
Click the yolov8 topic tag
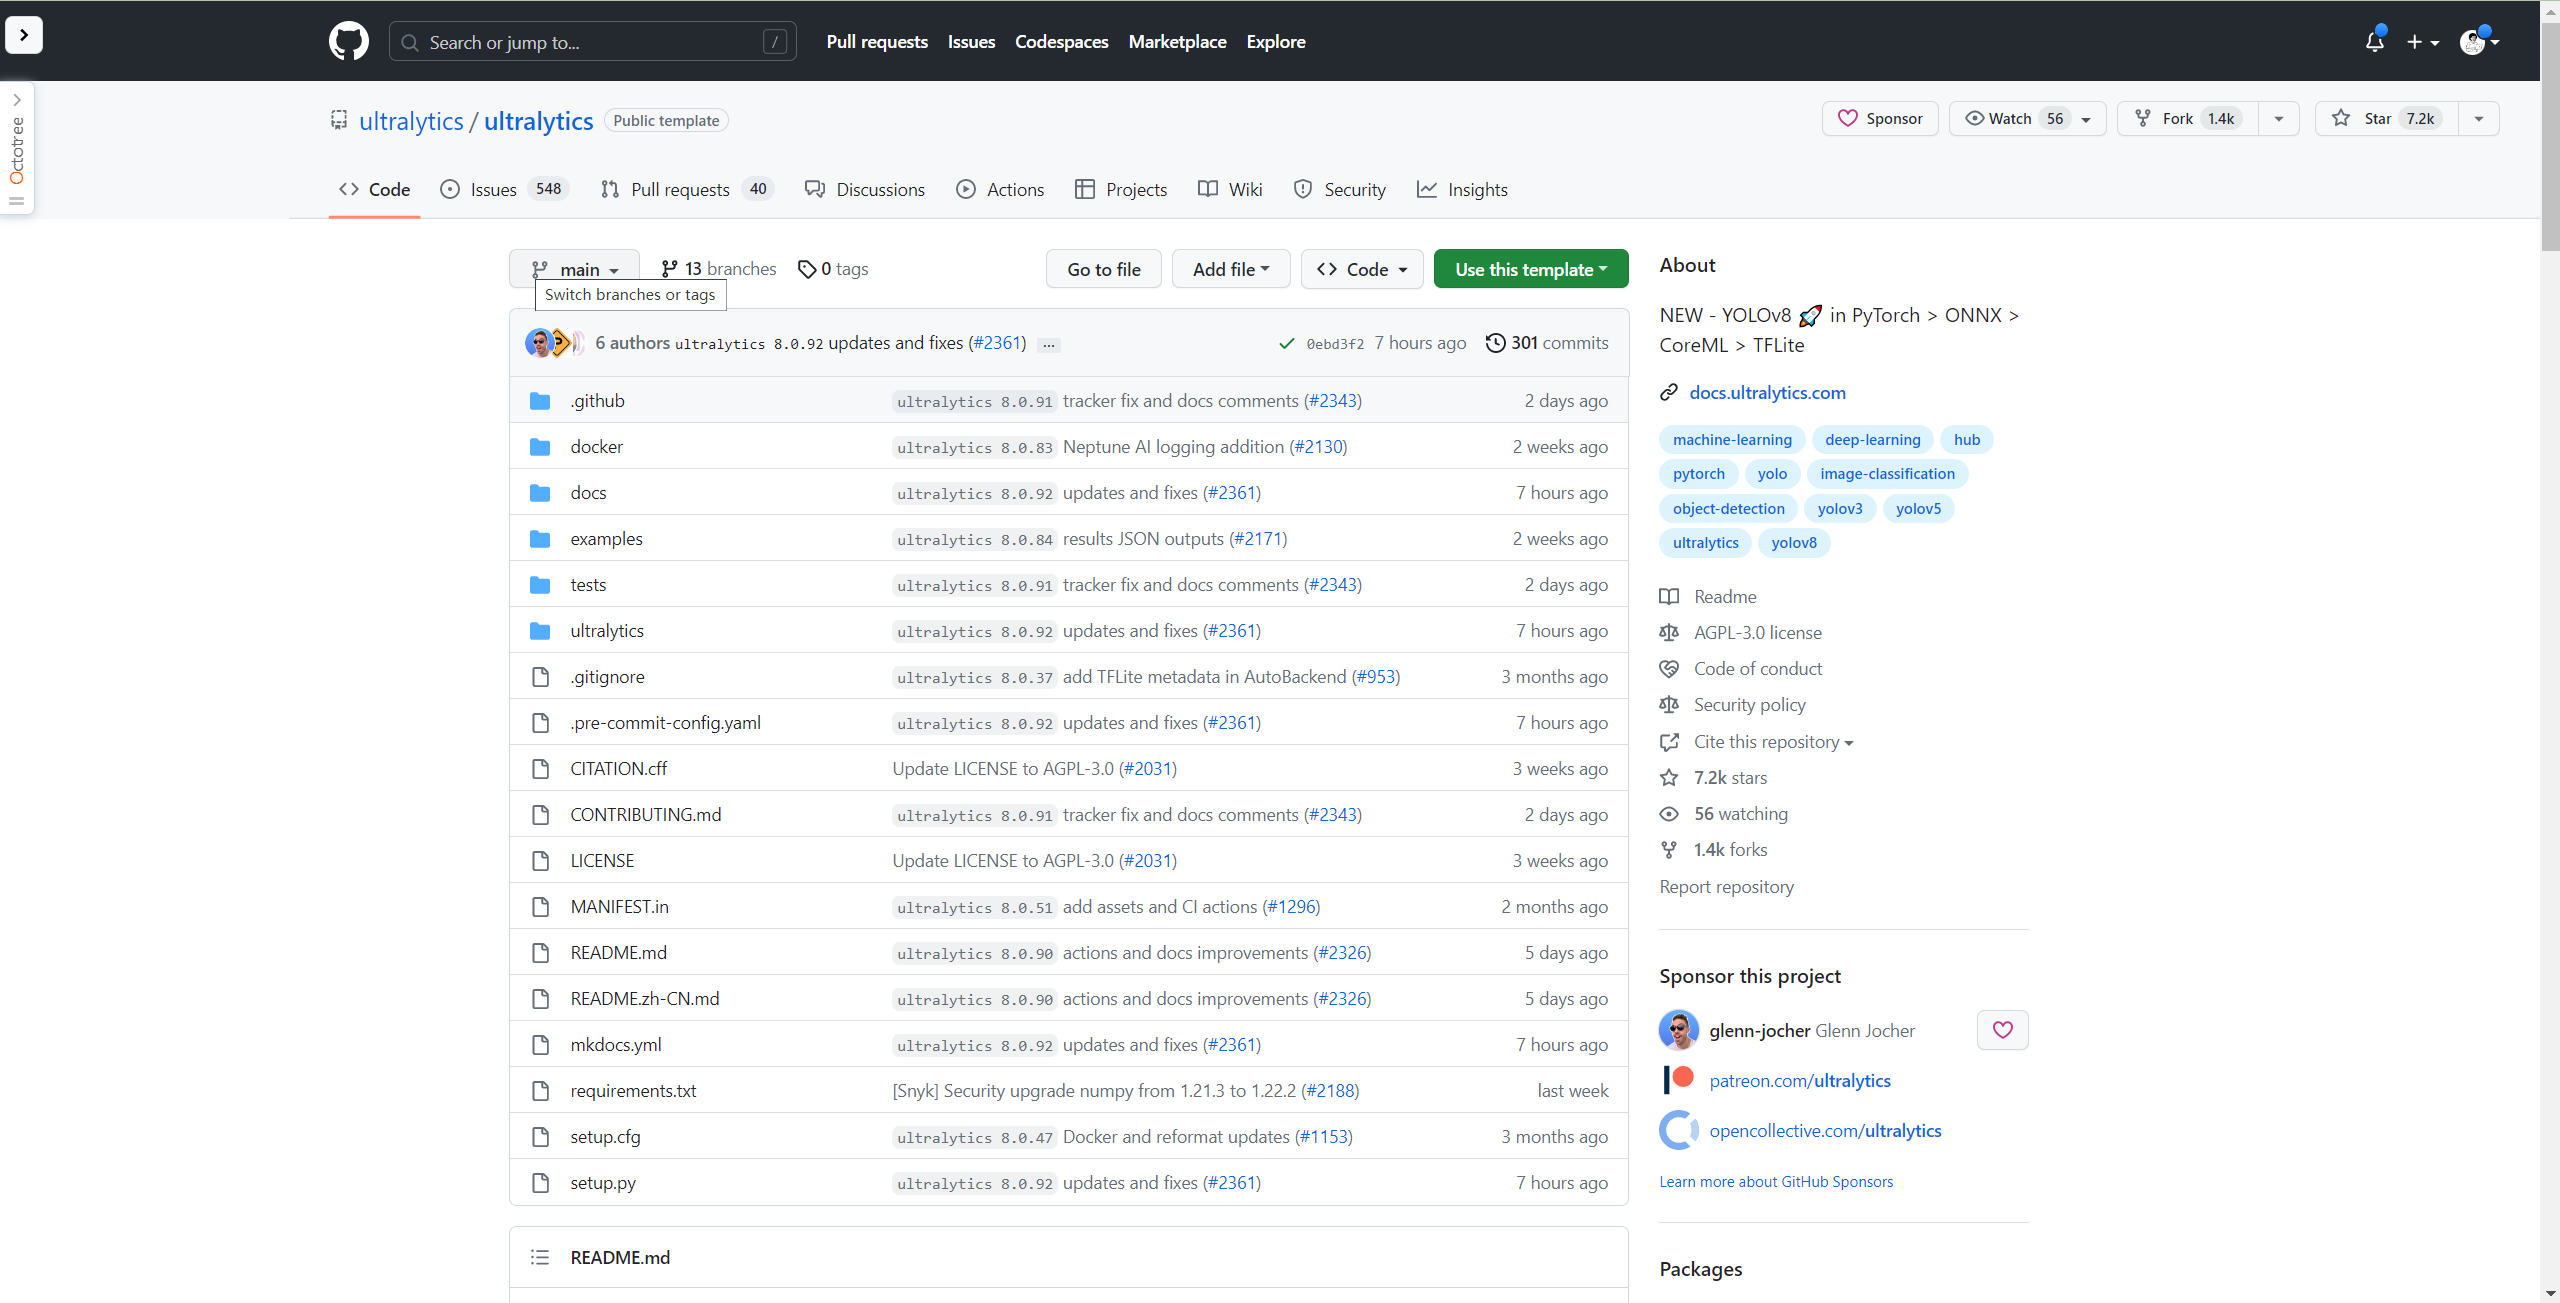pos(1794,543)
